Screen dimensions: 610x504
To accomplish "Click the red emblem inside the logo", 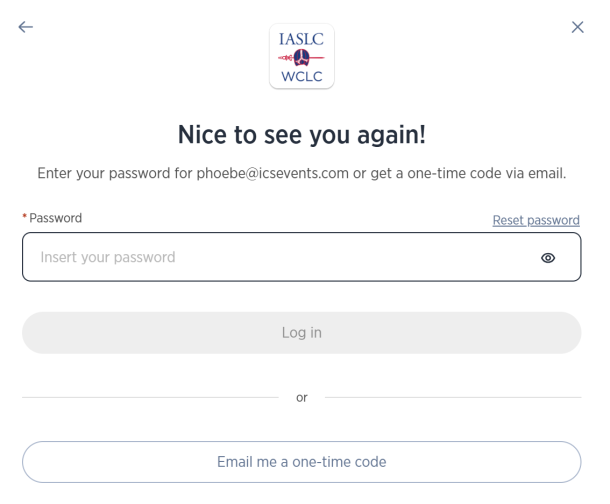I will tap(302, 57).
